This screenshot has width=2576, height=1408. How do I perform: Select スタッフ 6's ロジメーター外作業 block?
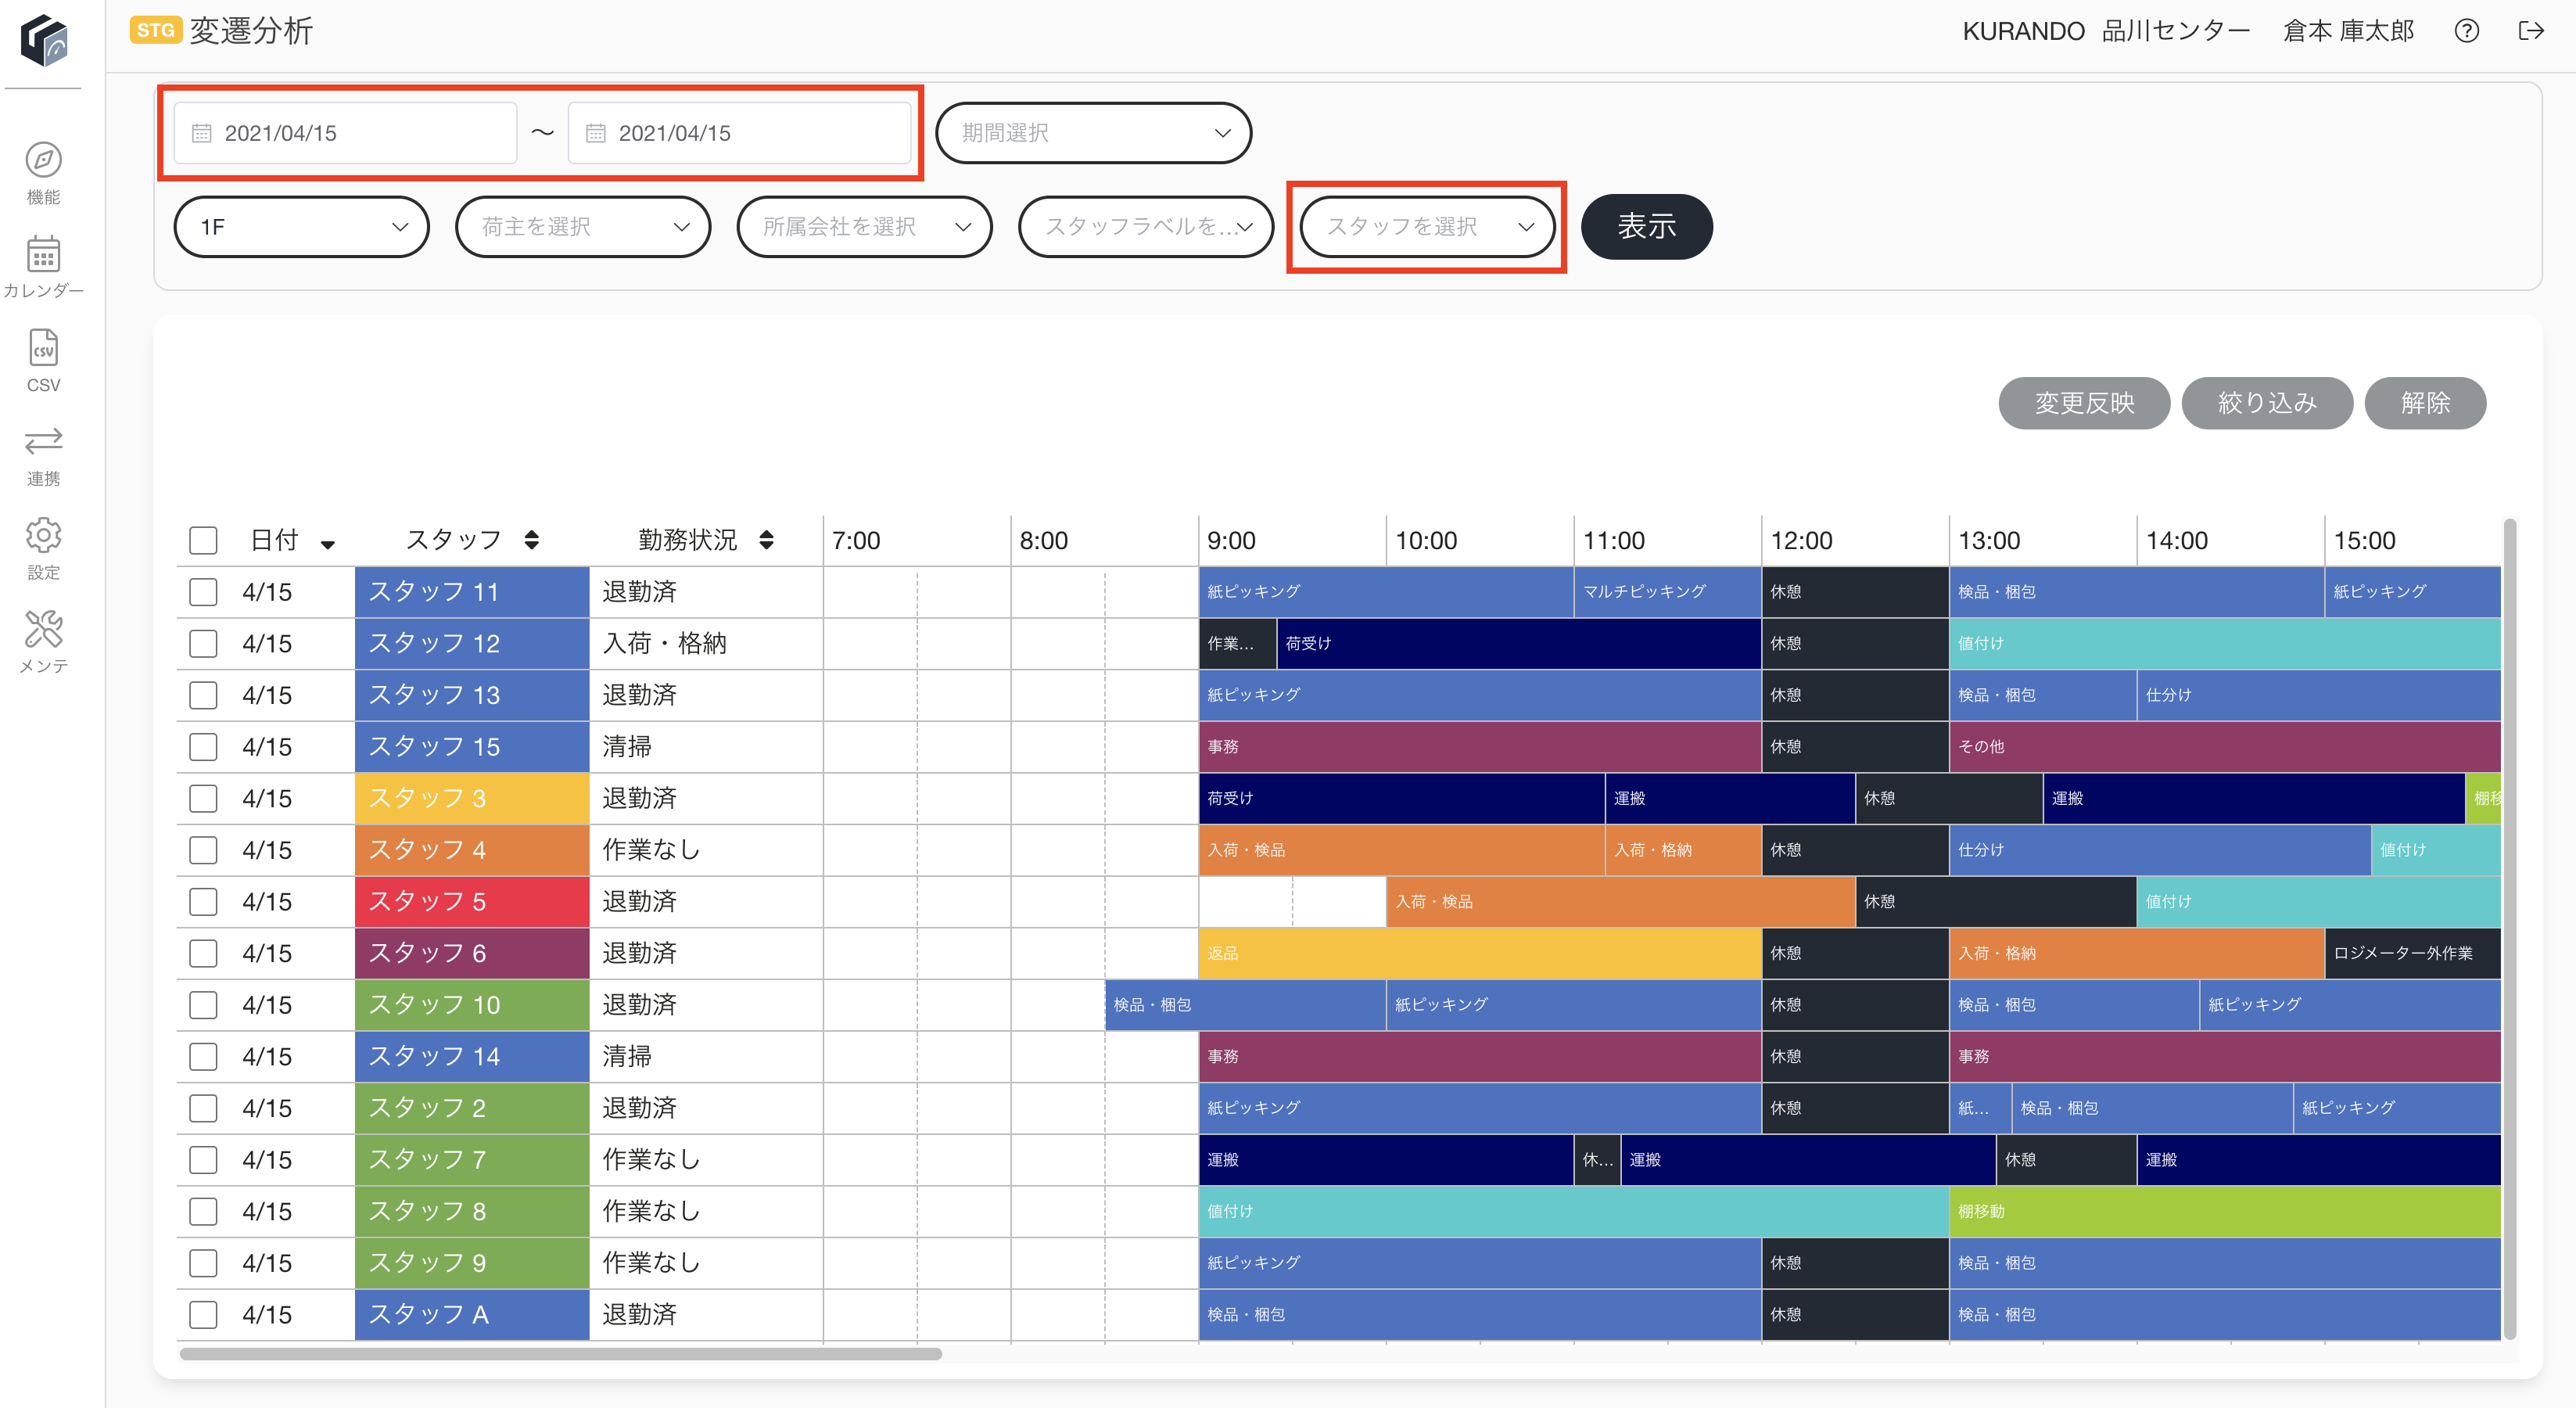(2412, 953)
